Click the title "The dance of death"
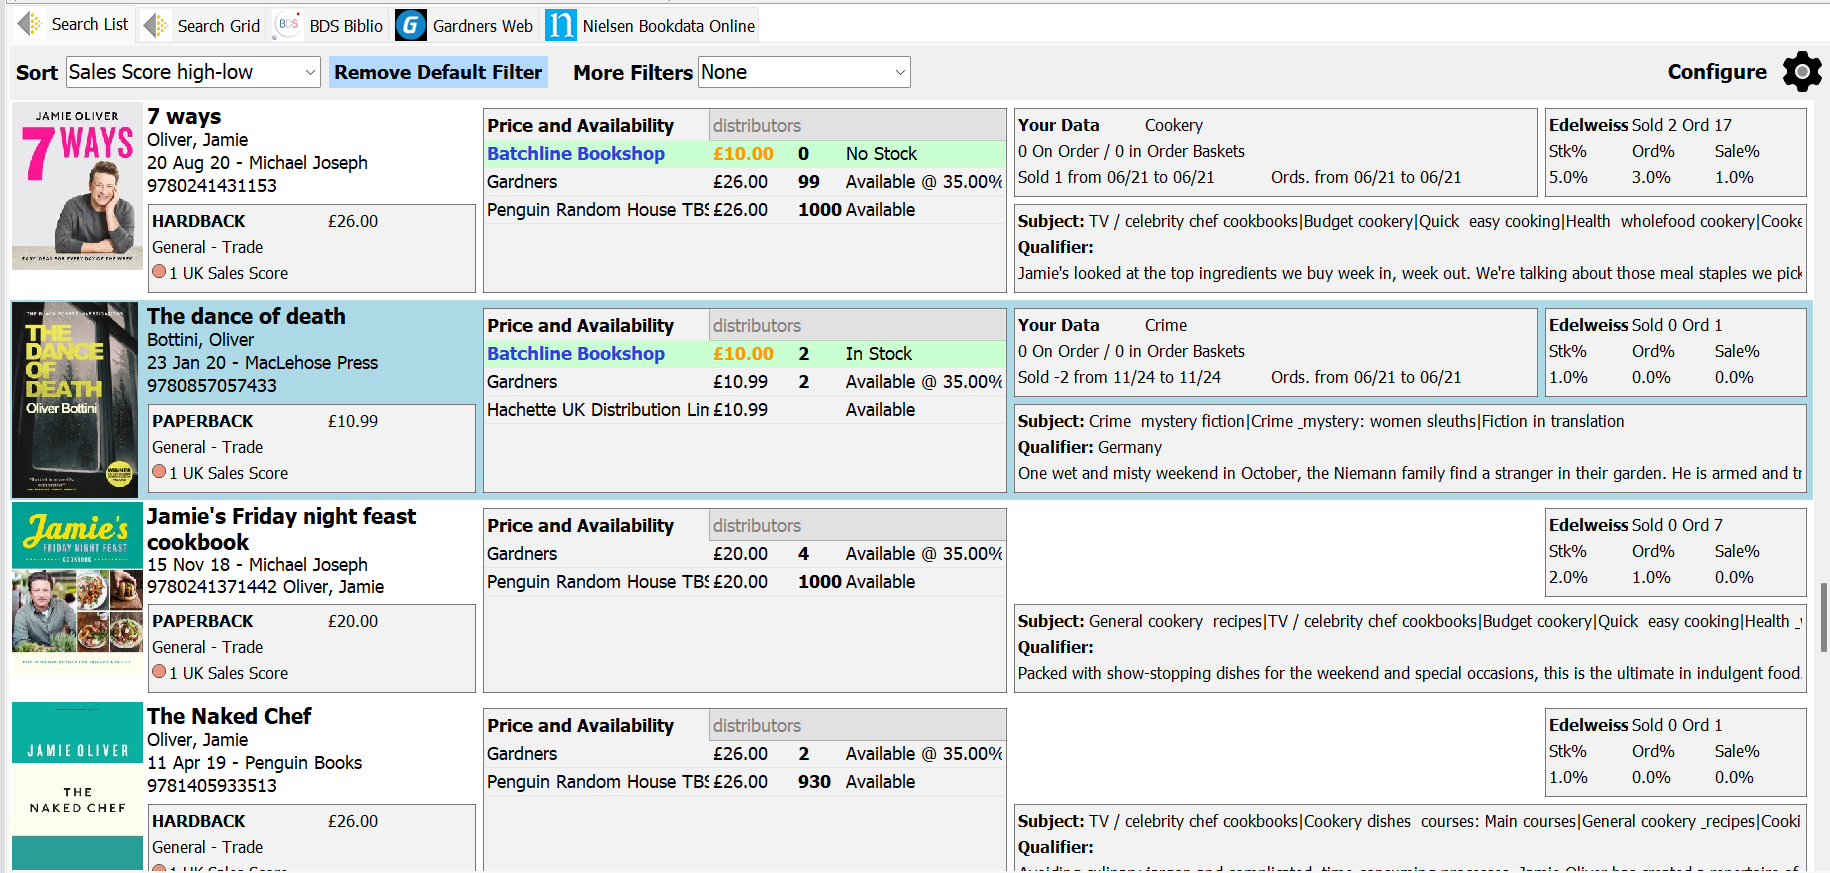This screenshot has width=1830, height=873. point(246,317)
